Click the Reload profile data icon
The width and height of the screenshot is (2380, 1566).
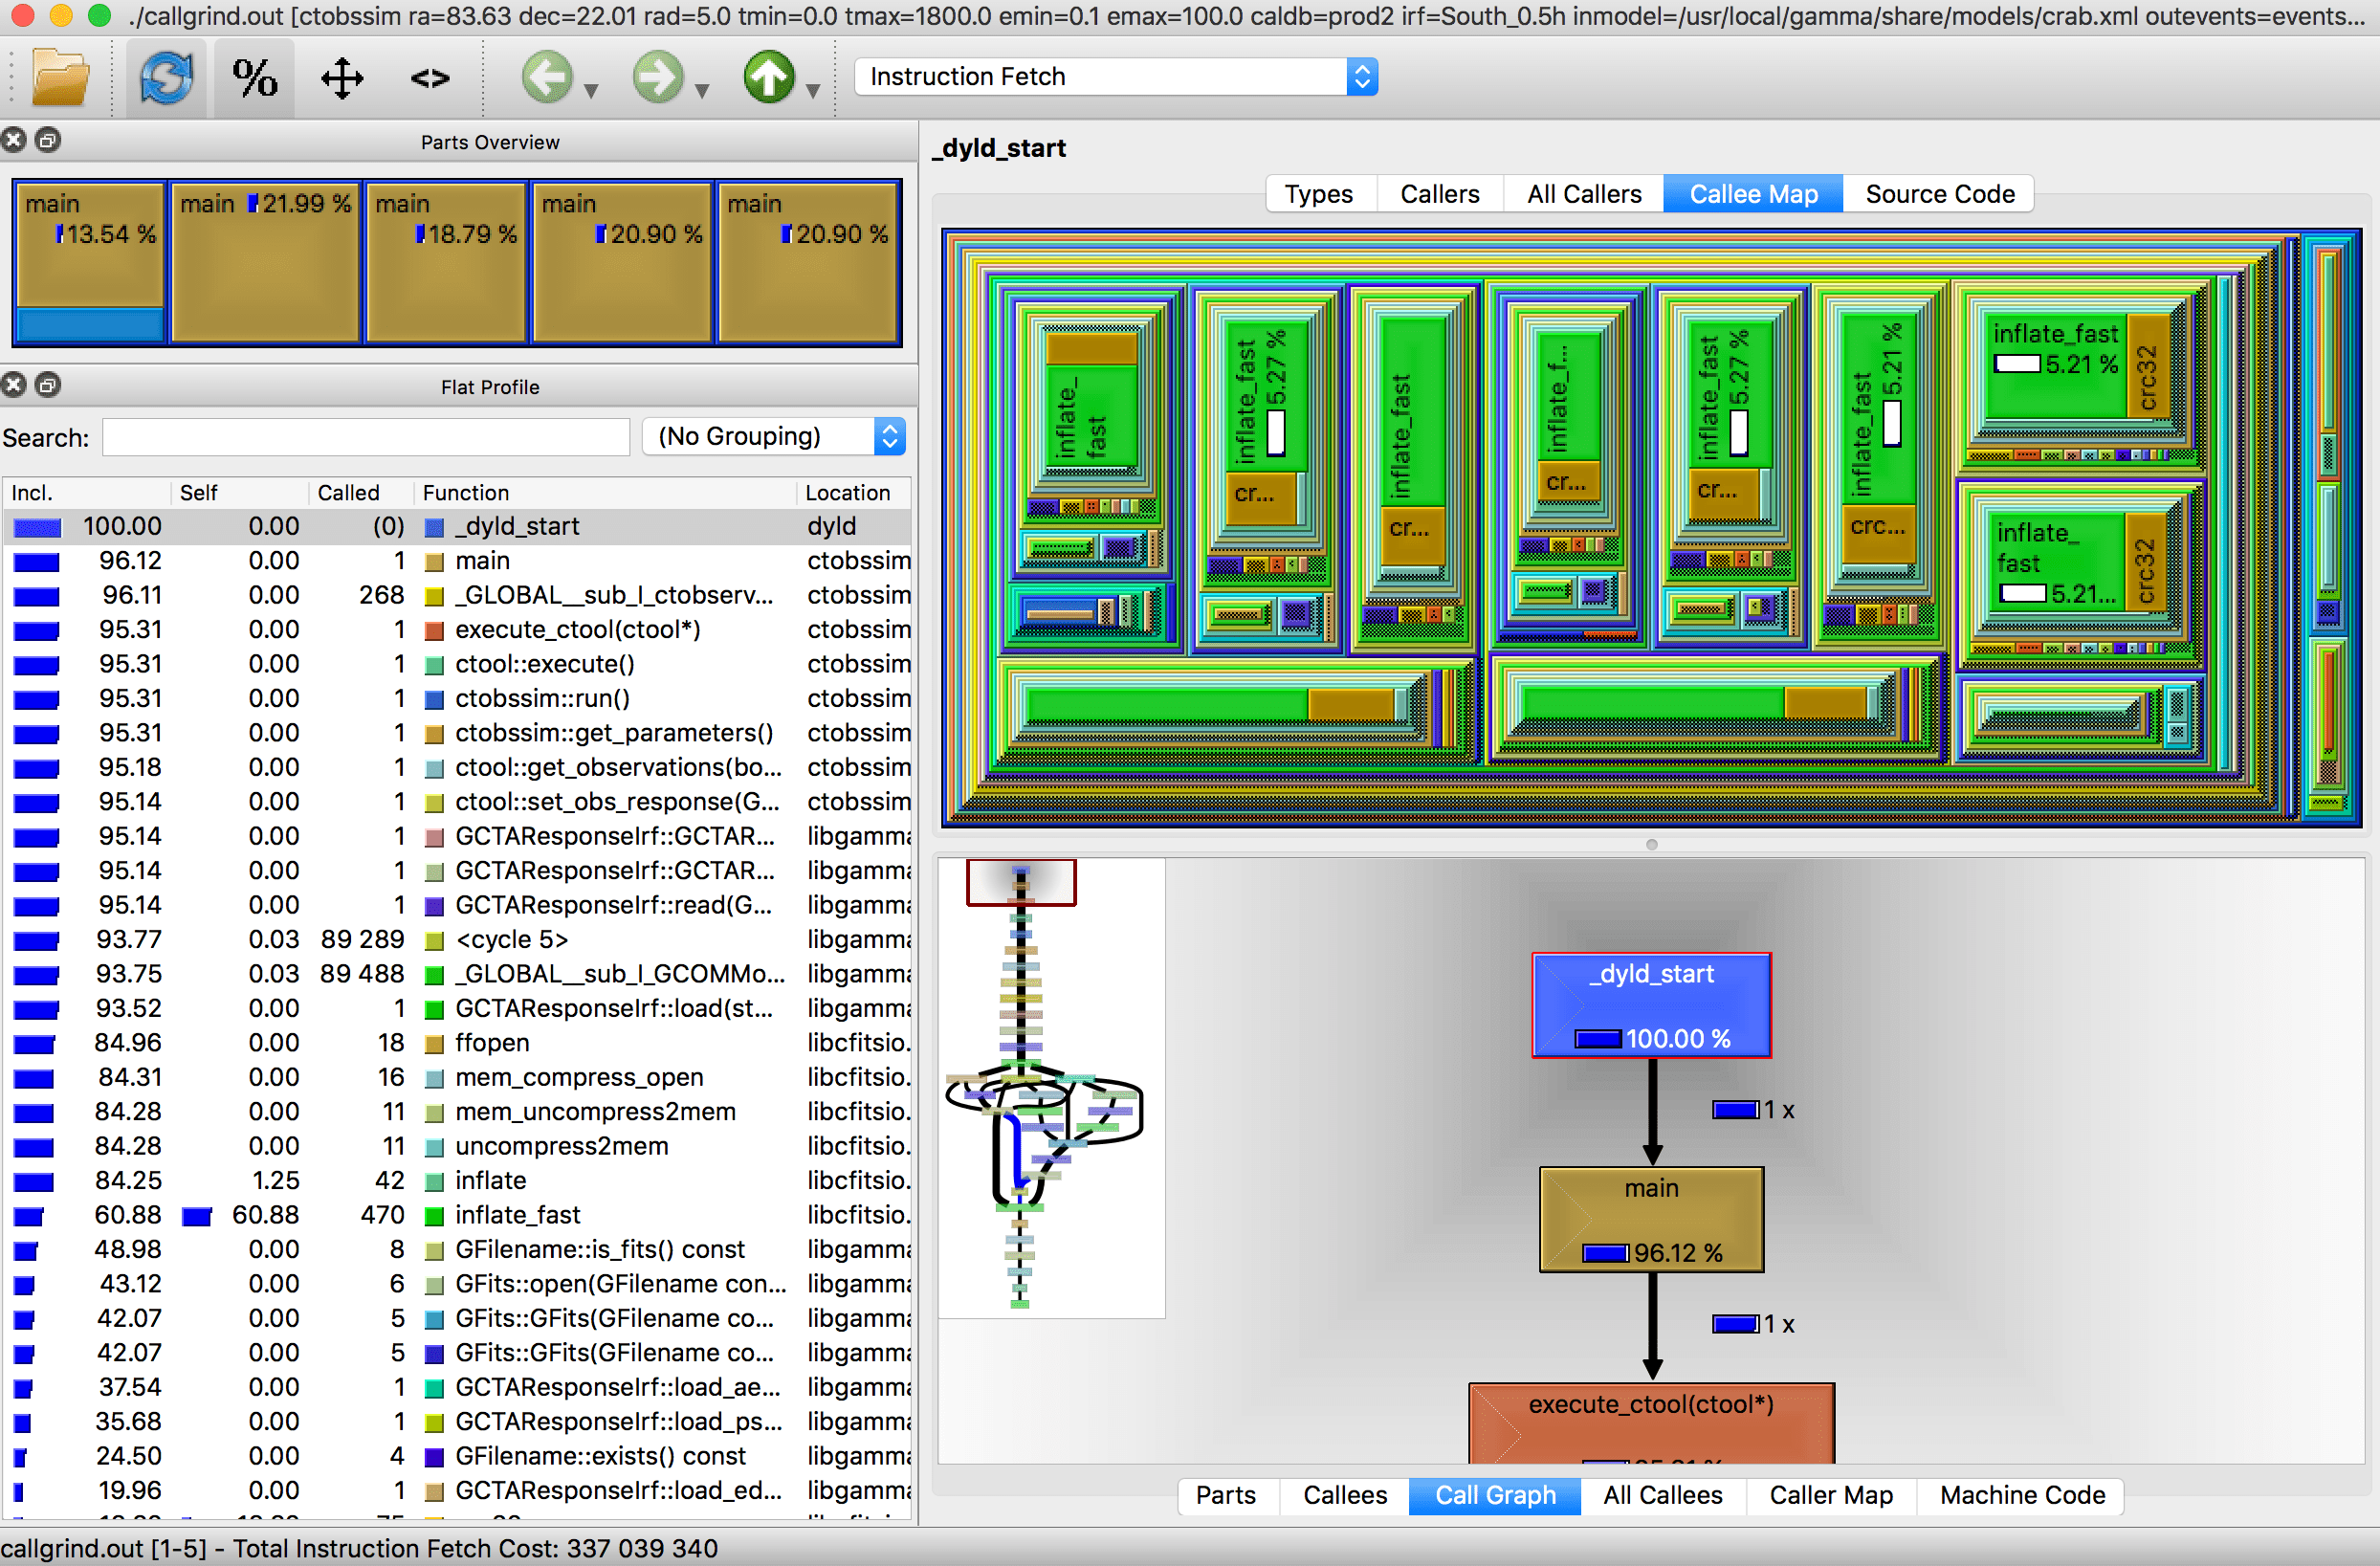pyautogui.click(x=166, y=78)
